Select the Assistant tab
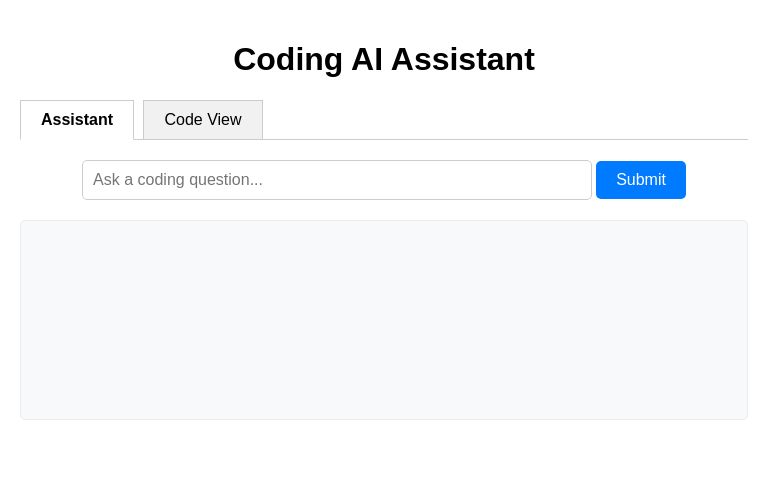The width and height of the screenshot is (768, 480). (x=77, y=120)
